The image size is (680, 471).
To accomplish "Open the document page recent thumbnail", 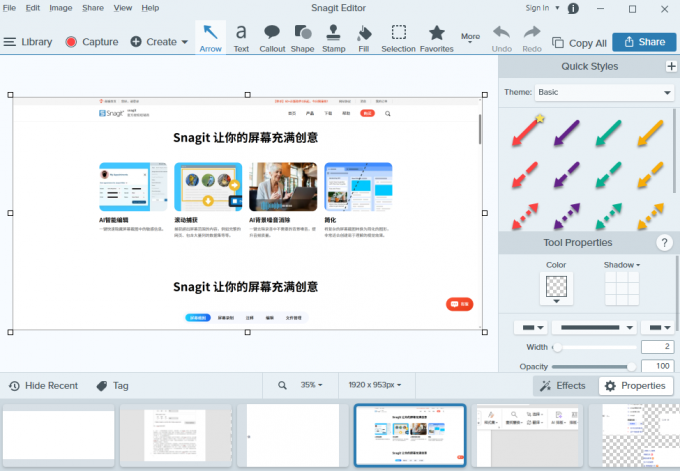I will click(176, 435).
